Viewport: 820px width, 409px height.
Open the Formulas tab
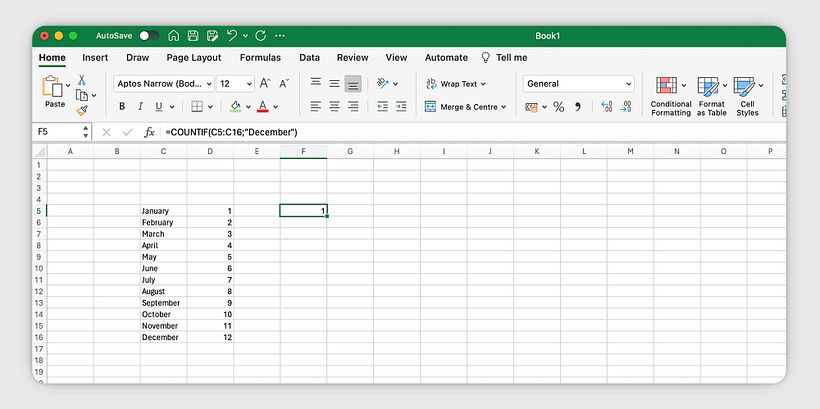coord(260,58)
